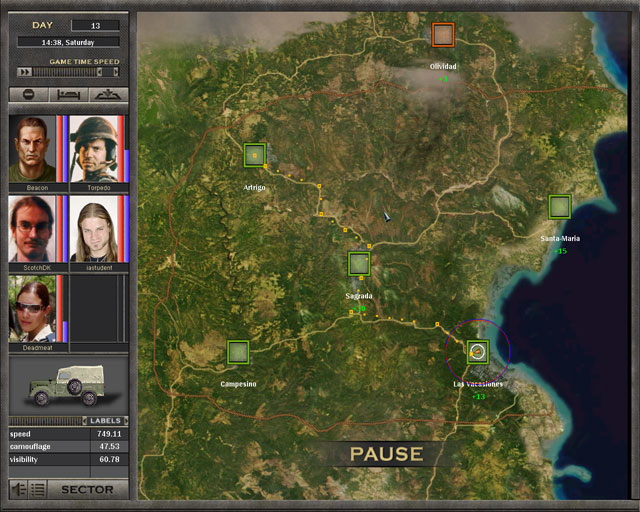Click the game time speed slider track
The height and width of the screenshot is (512, 640).
pyautogui.click(x=64, y=72)
